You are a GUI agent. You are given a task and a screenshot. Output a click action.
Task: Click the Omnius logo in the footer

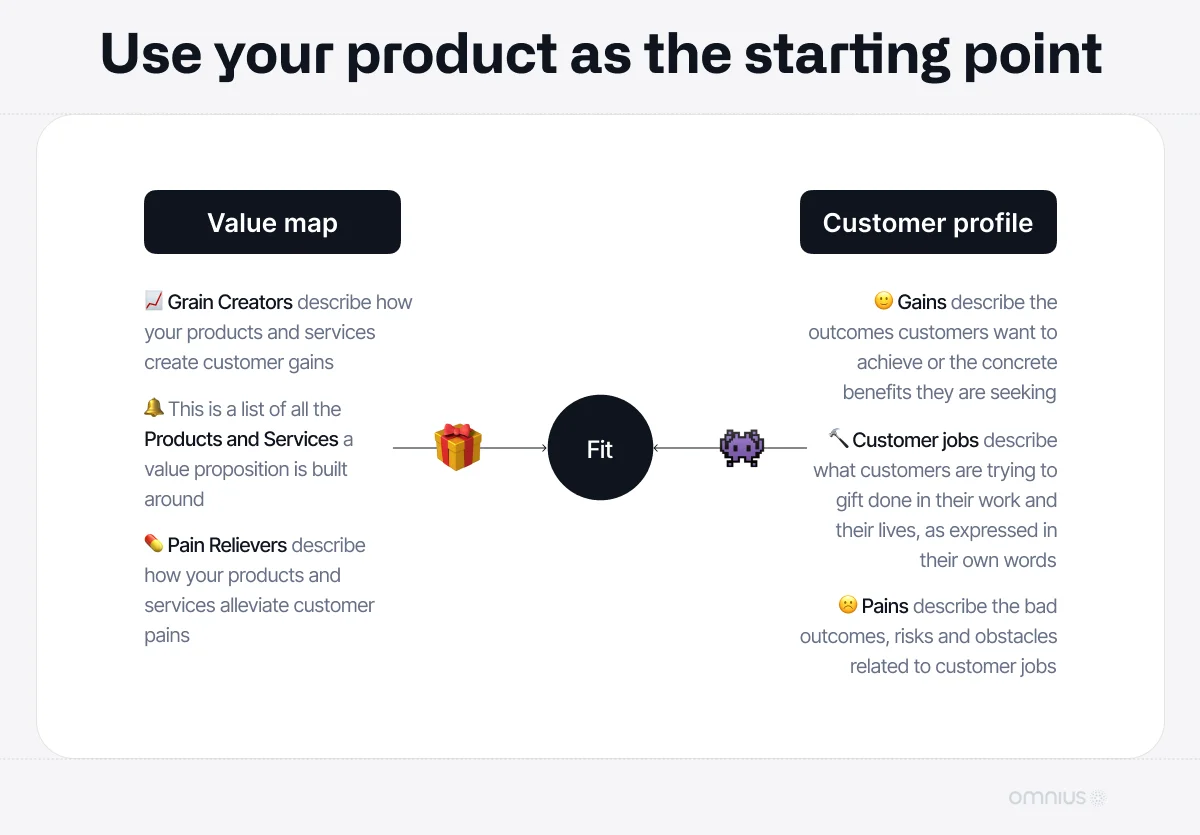[1057, 798]
